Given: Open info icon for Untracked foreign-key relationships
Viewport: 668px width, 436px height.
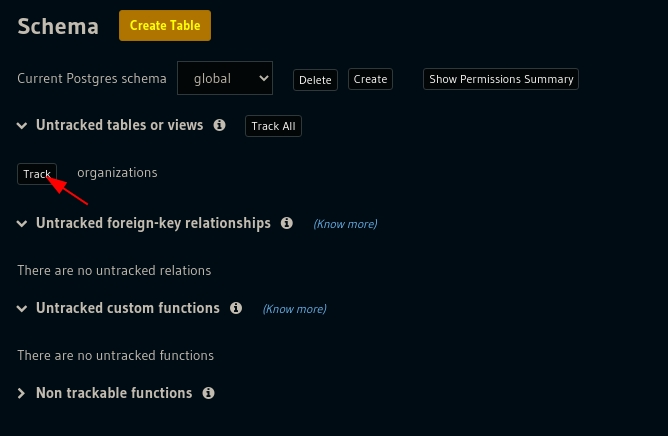Looking at the screenshot, I should point(287,223).
